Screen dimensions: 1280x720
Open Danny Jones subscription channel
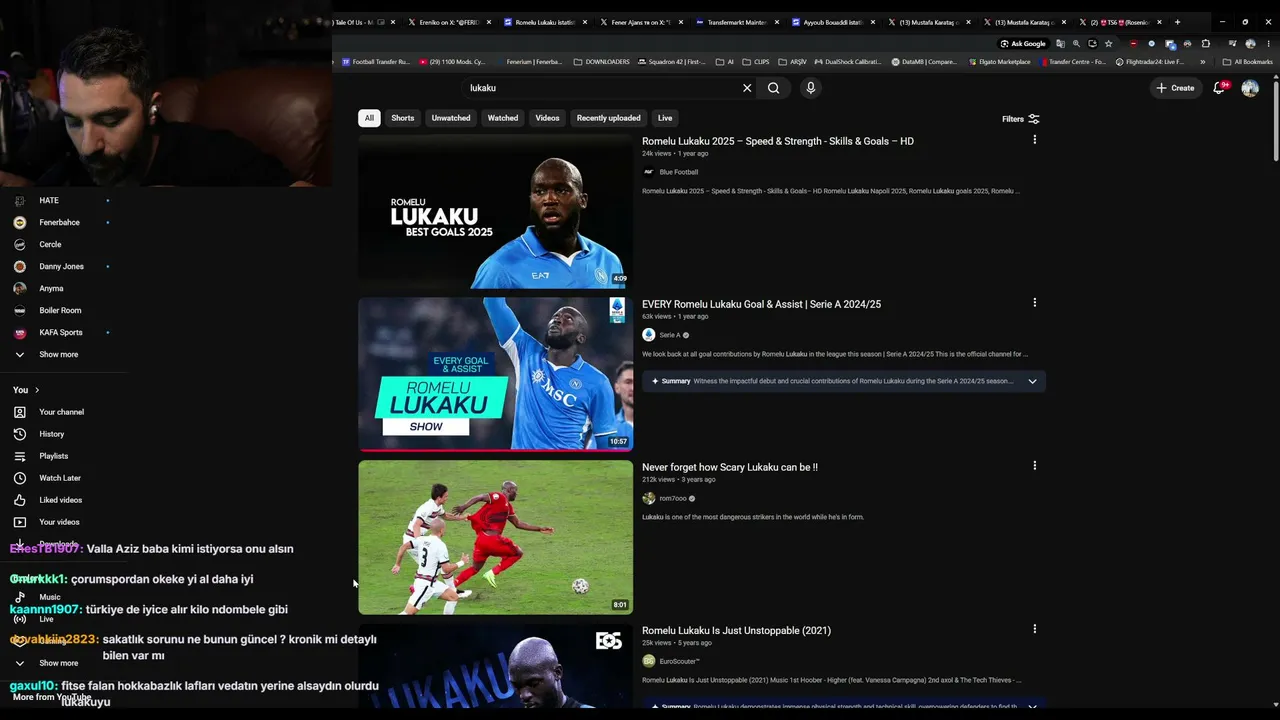point(61,266)
